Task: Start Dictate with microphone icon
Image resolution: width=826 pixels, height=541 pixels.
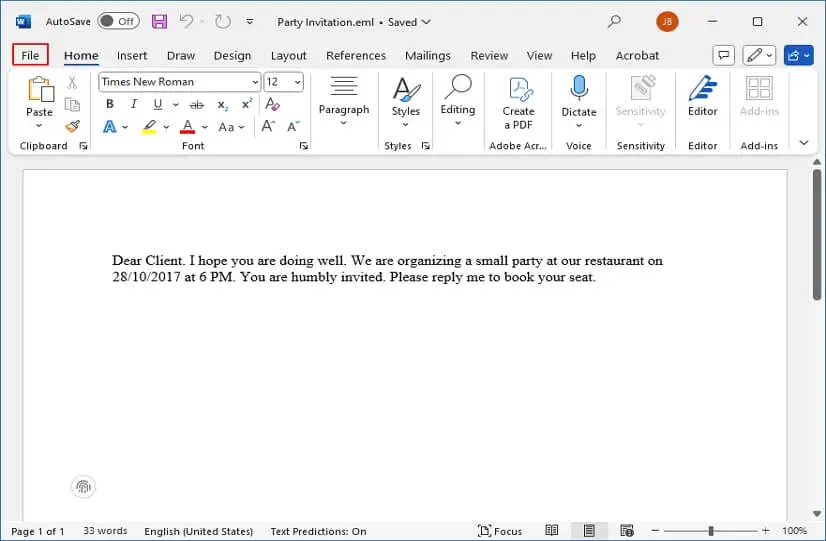Action: [579, 87]
